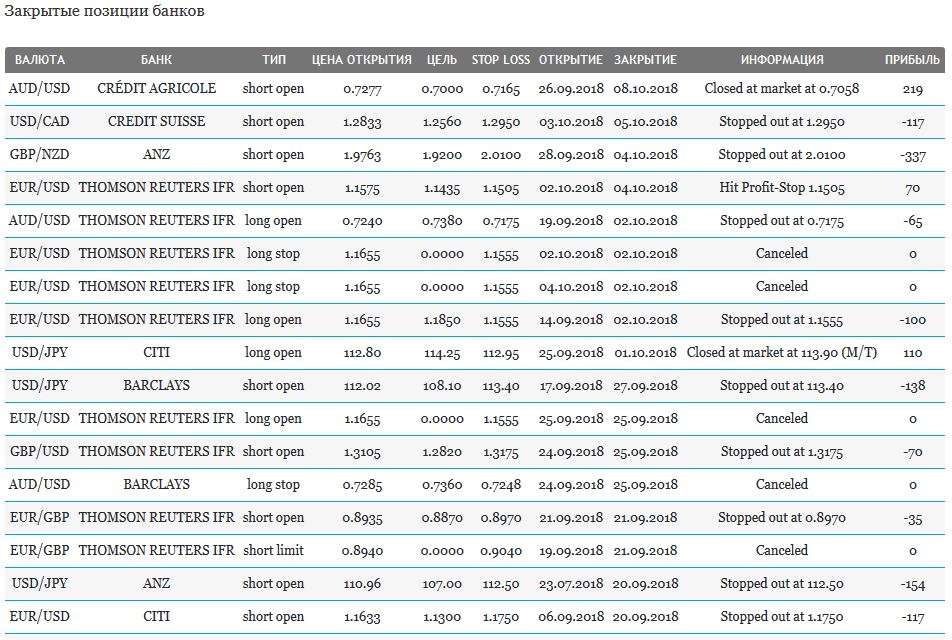Click the ЗАКРЫТИЕ column header
Viewport: 952px width, 640px height.
click(x=645, y=60)
